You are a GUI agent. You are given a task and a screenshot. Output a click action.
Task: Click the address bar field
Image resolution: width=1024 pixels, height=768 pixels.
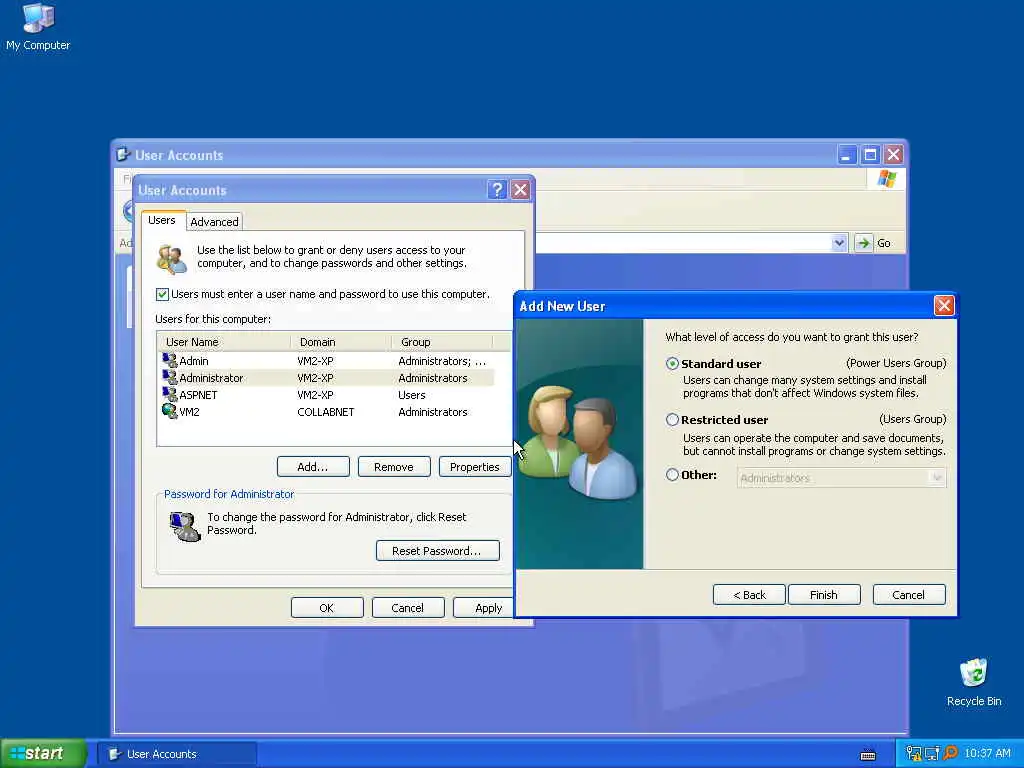tap(682, 243)
